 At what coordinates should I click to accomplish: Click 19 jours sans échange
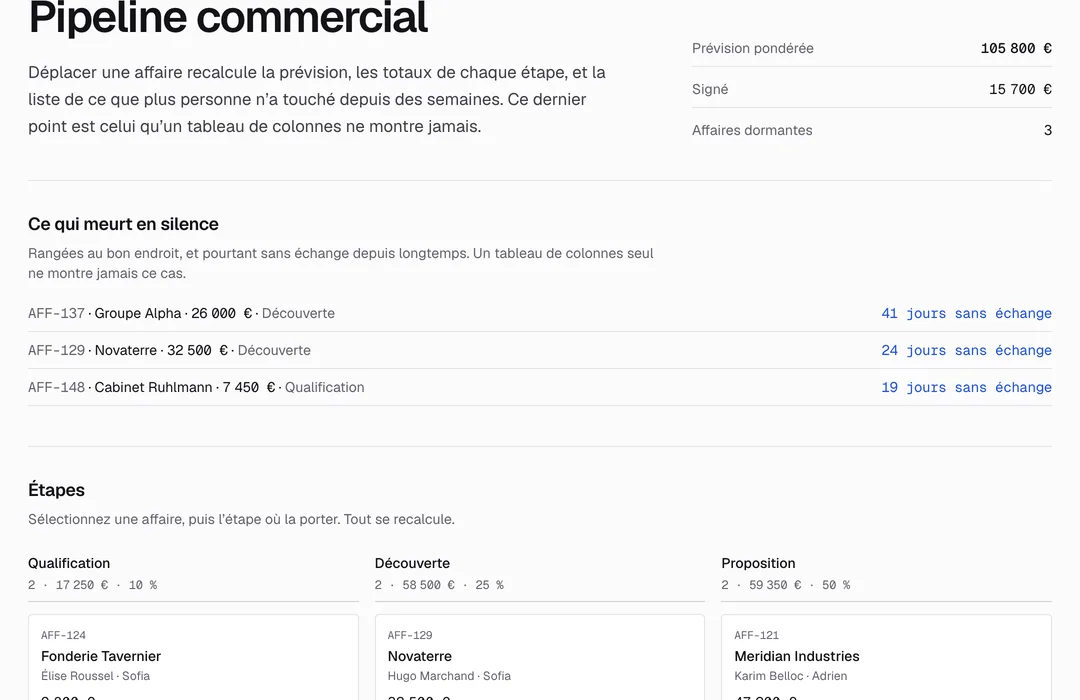pyautogui.click(x=966, y=387)
